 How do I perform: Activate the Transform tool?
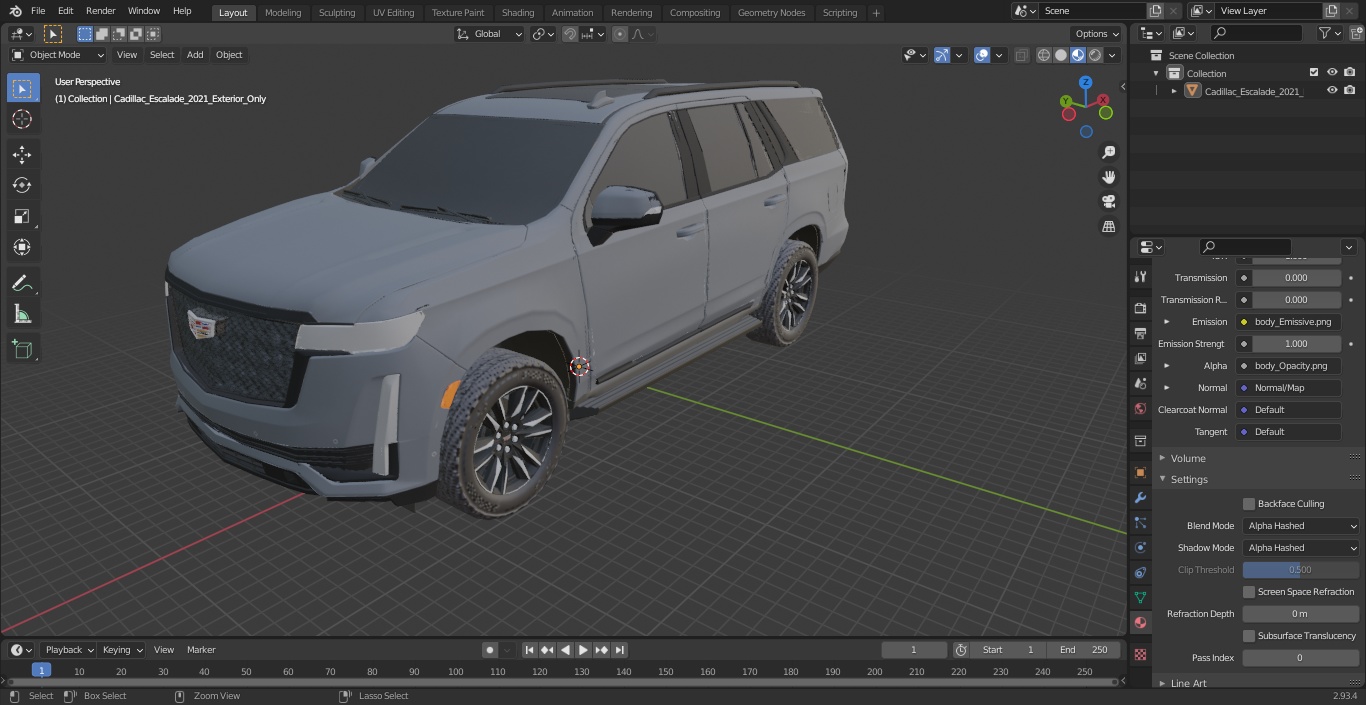click(x=22, y=247)
